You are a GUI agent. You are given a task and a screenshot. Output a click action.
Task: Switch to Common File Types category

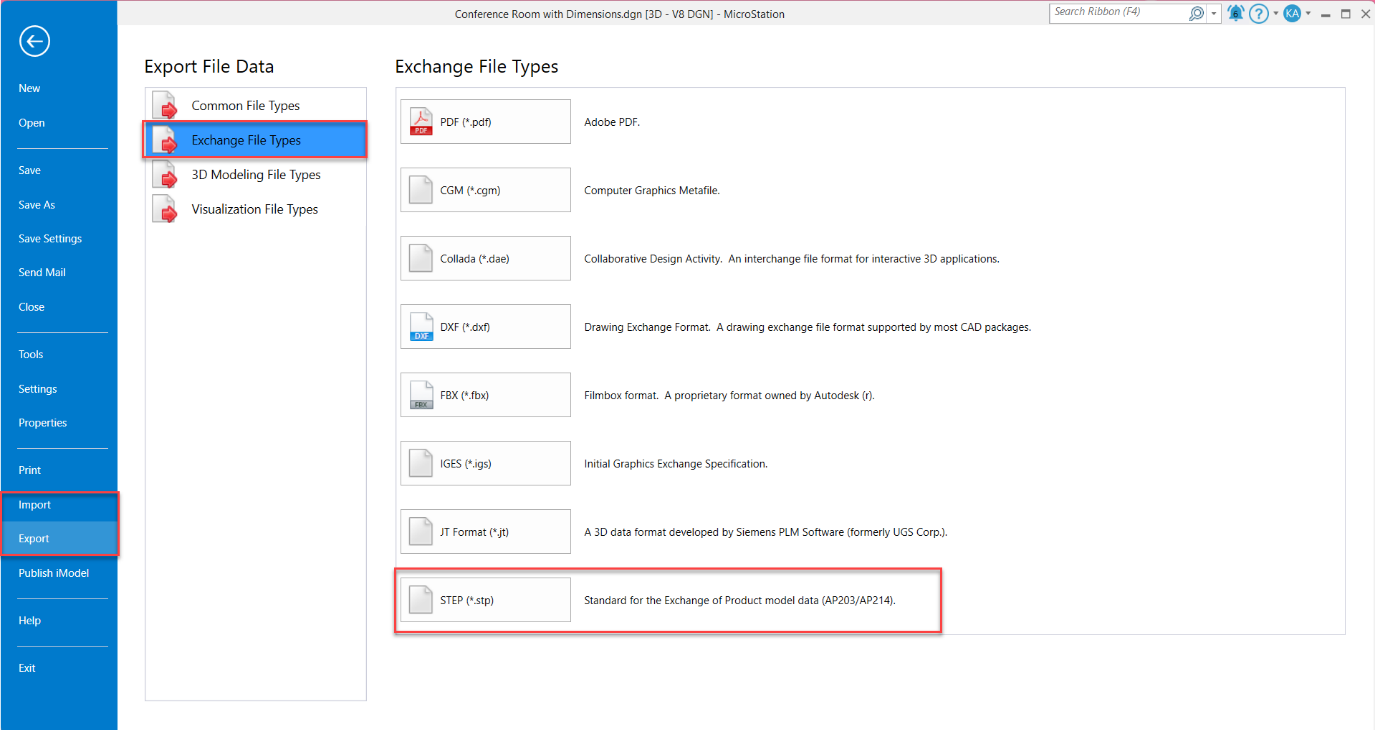tap(246, 106)
